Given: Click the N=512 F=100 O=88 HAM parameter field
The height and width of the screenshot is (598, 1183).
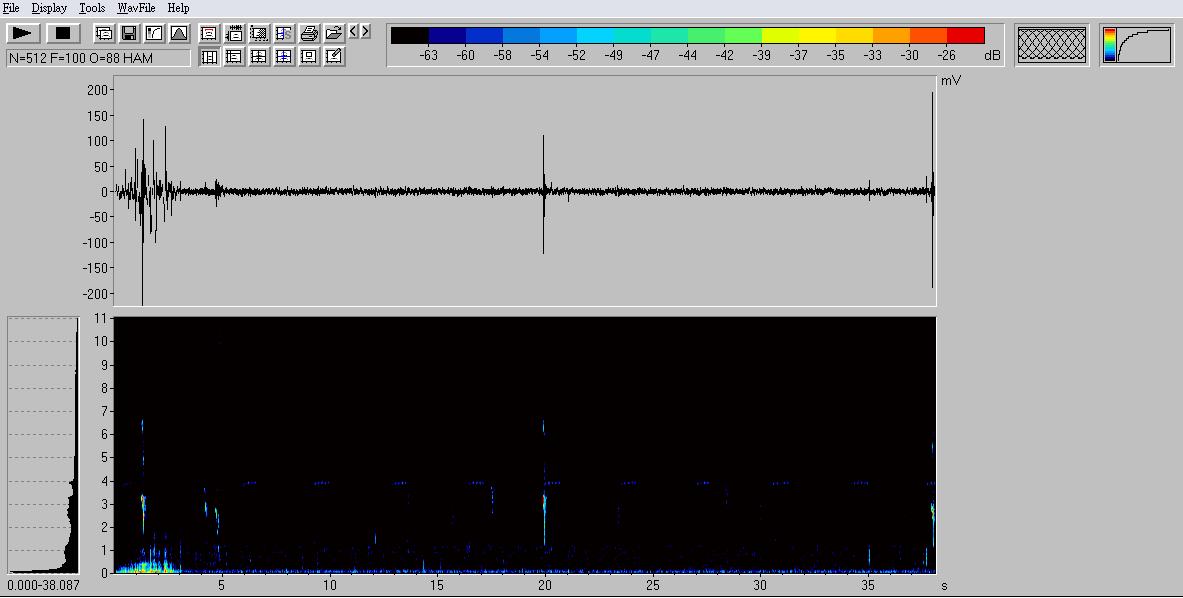Looking at the screenshot, I should pyautogui.click(x=98, y=58).
